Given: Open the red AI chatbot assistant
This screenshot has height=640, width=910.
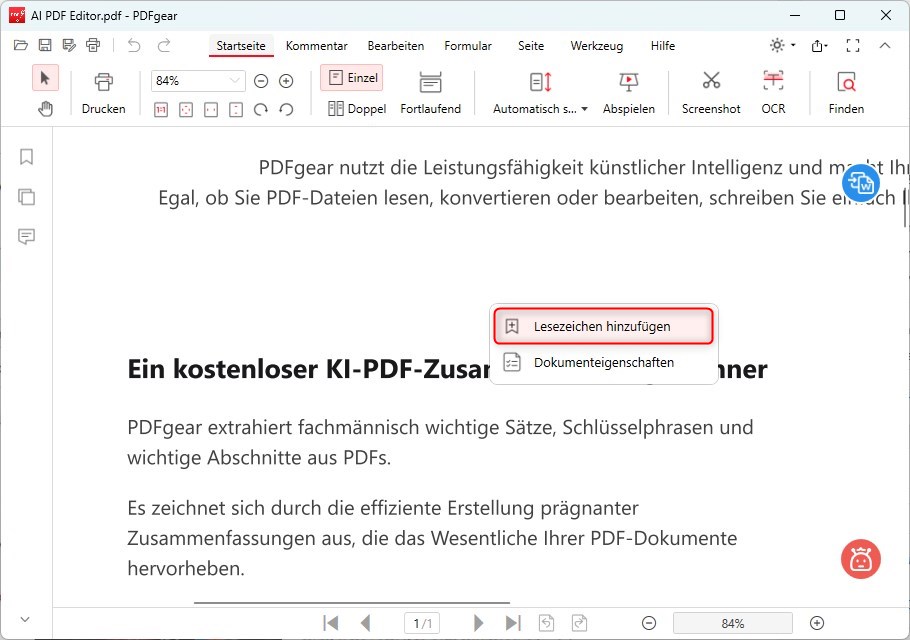Looking at the screenshot, I should pos(861,559).
